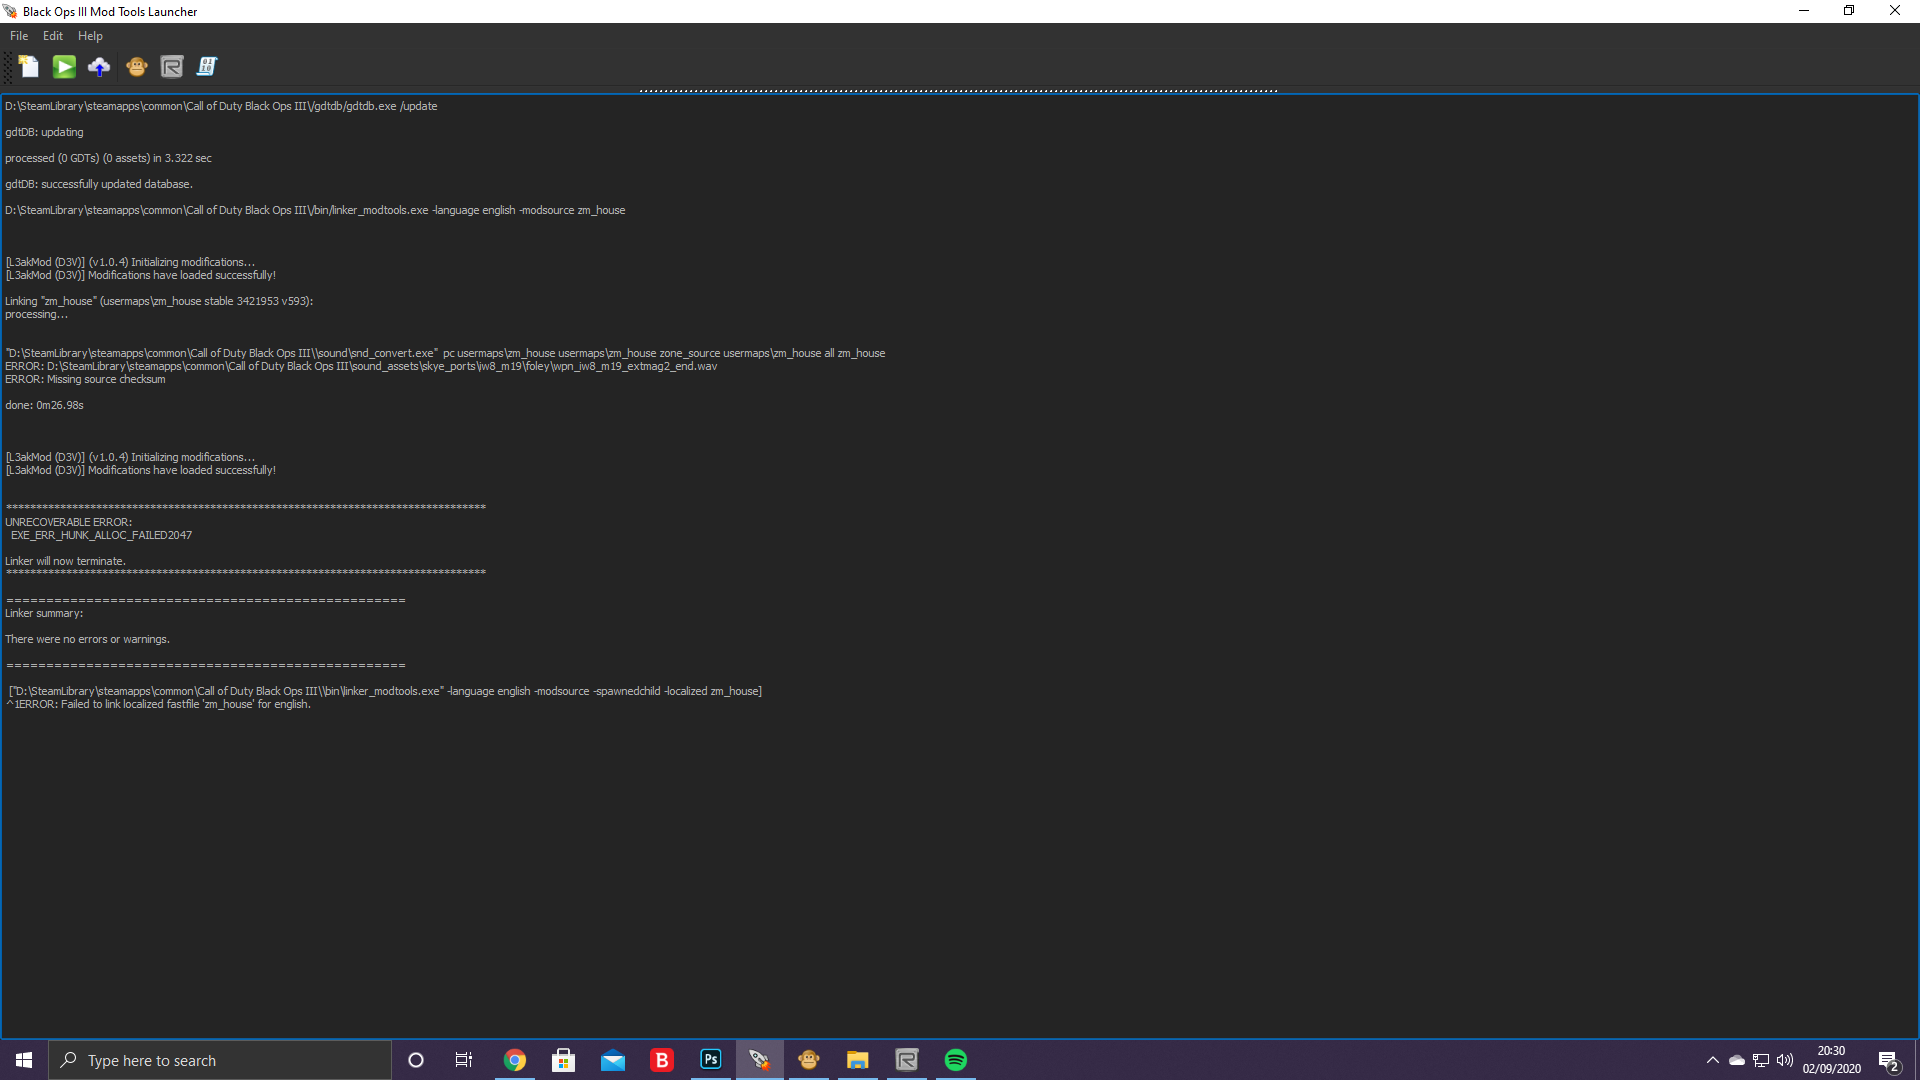Open Radiant from the taskbar
The height and width of the screenshot is (1080, 1920).
pos(907,1060)
